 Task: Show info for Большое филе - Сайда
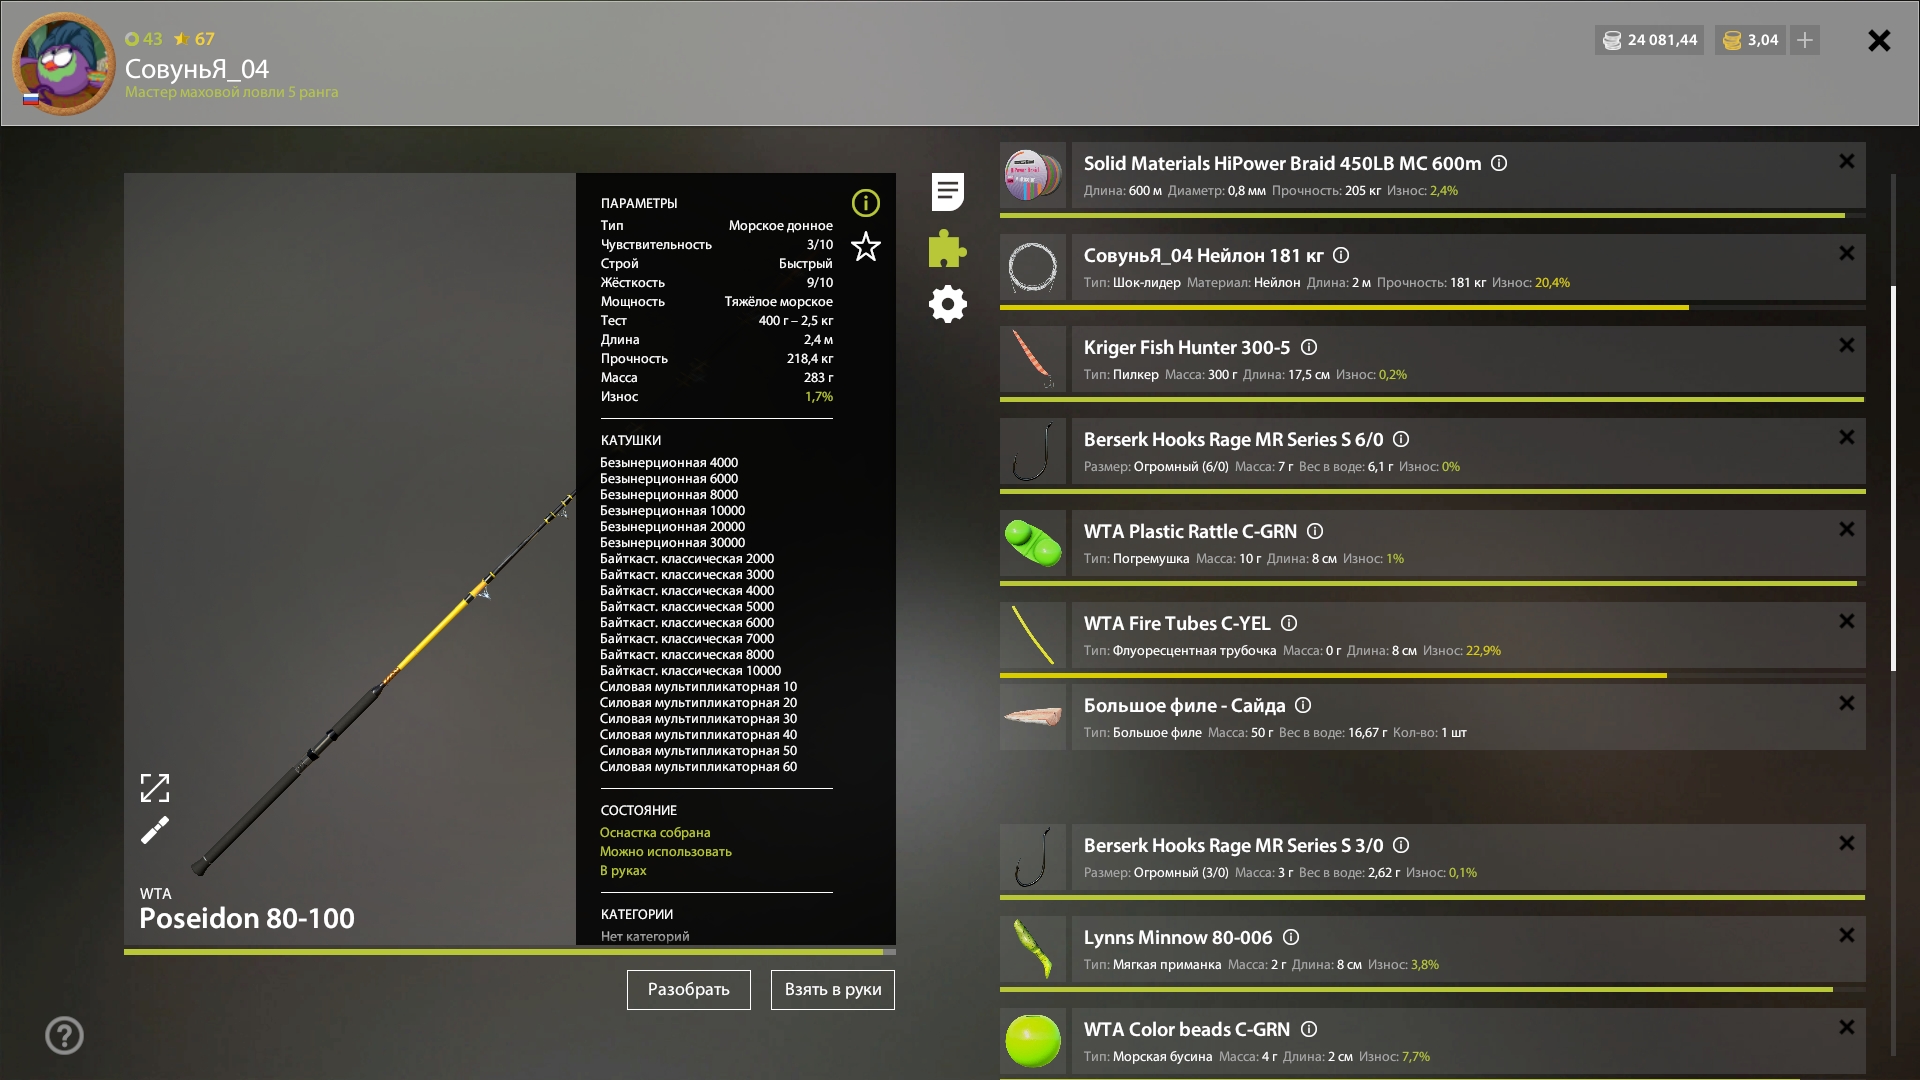pyautogui.click(x=1303, y=705)
